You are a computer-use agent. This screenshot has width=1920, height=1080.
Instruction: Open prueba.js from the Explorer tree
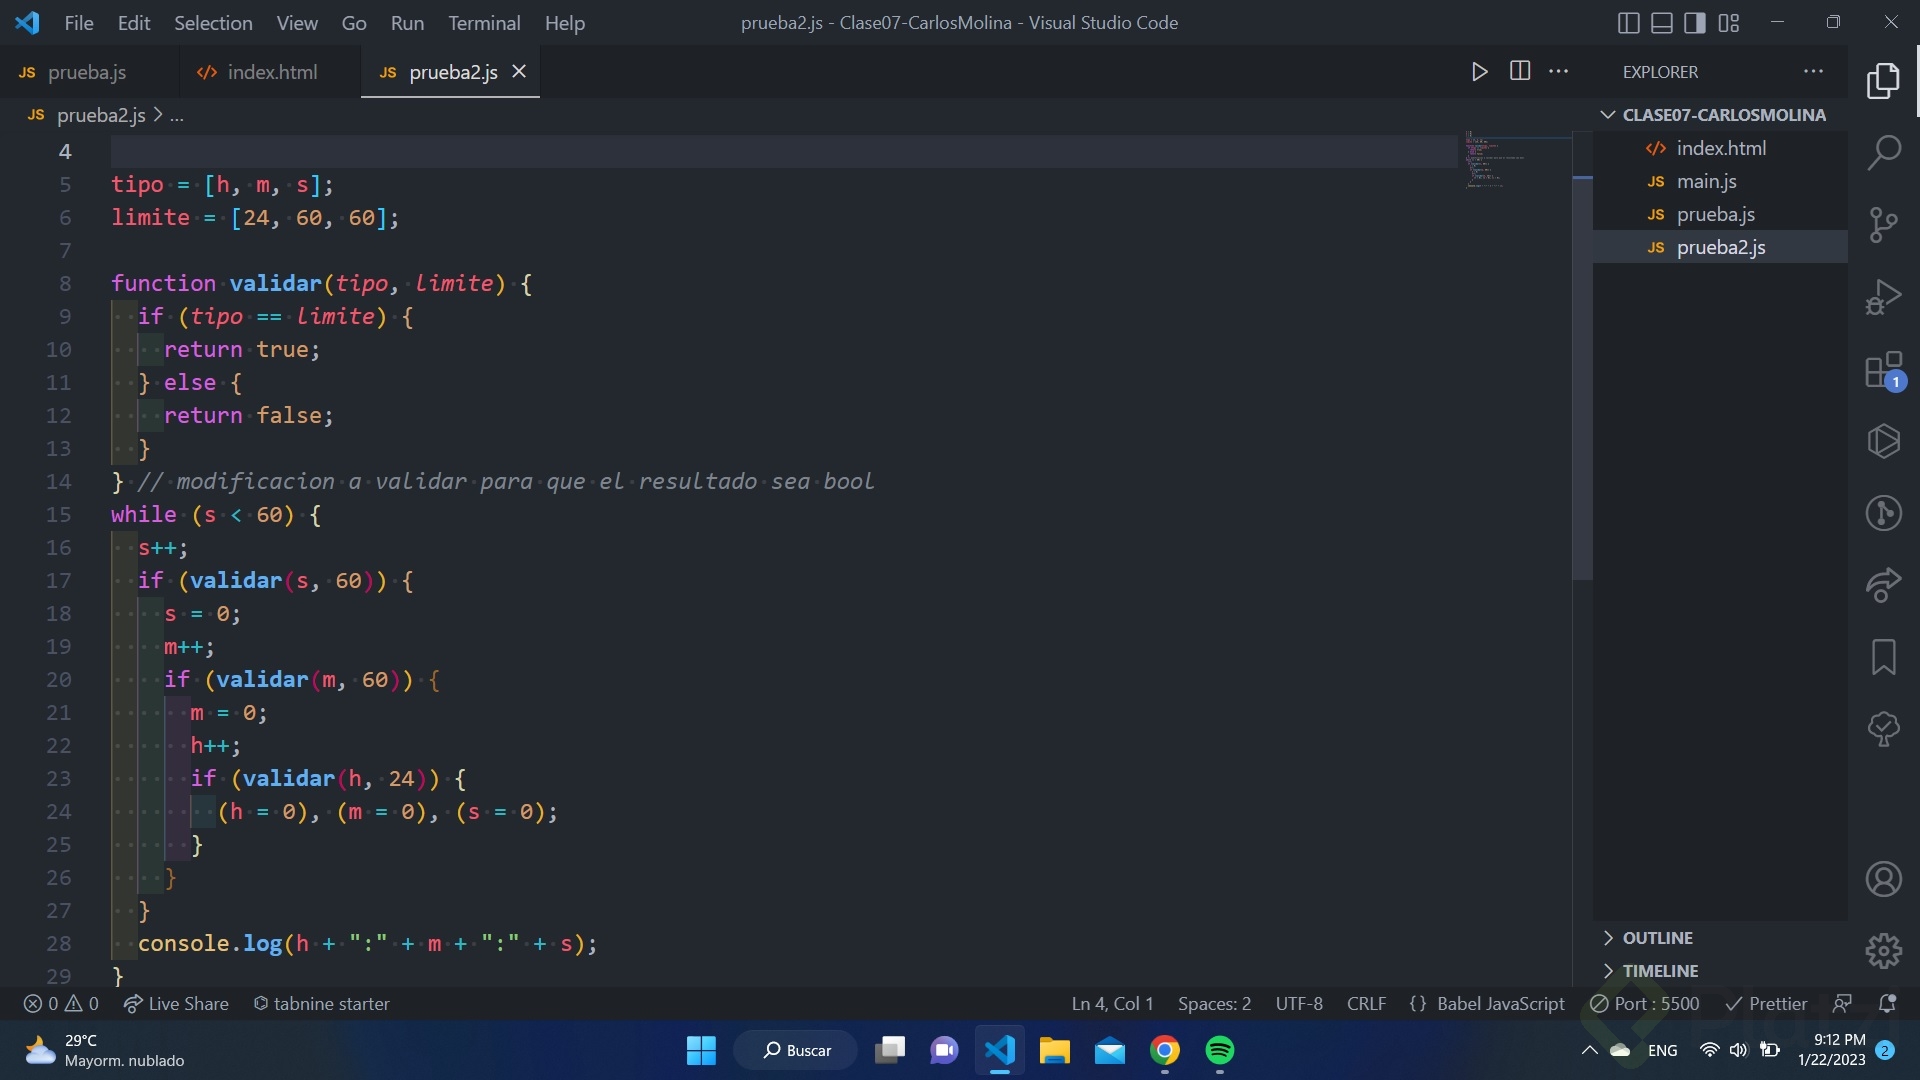[x=1720, y=214]
